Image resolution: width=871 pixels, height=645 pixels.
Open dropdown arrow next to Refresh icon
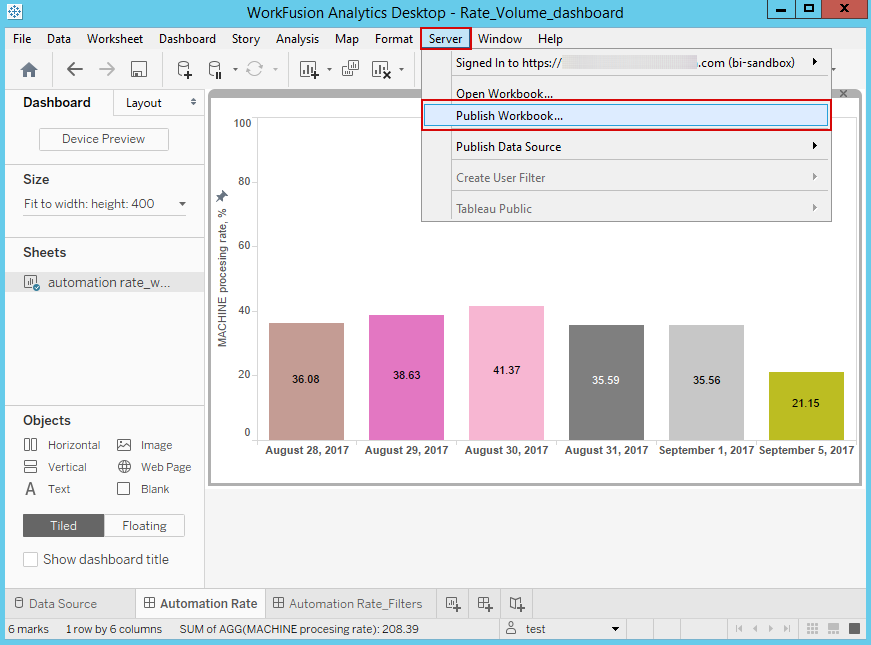coord(275,70)
